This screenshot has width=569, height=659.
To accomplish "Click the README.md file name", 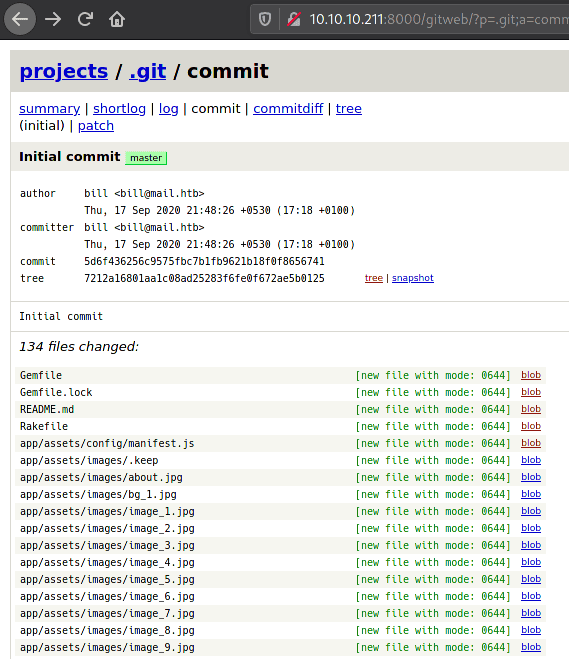I will click(x=47, y=409).
